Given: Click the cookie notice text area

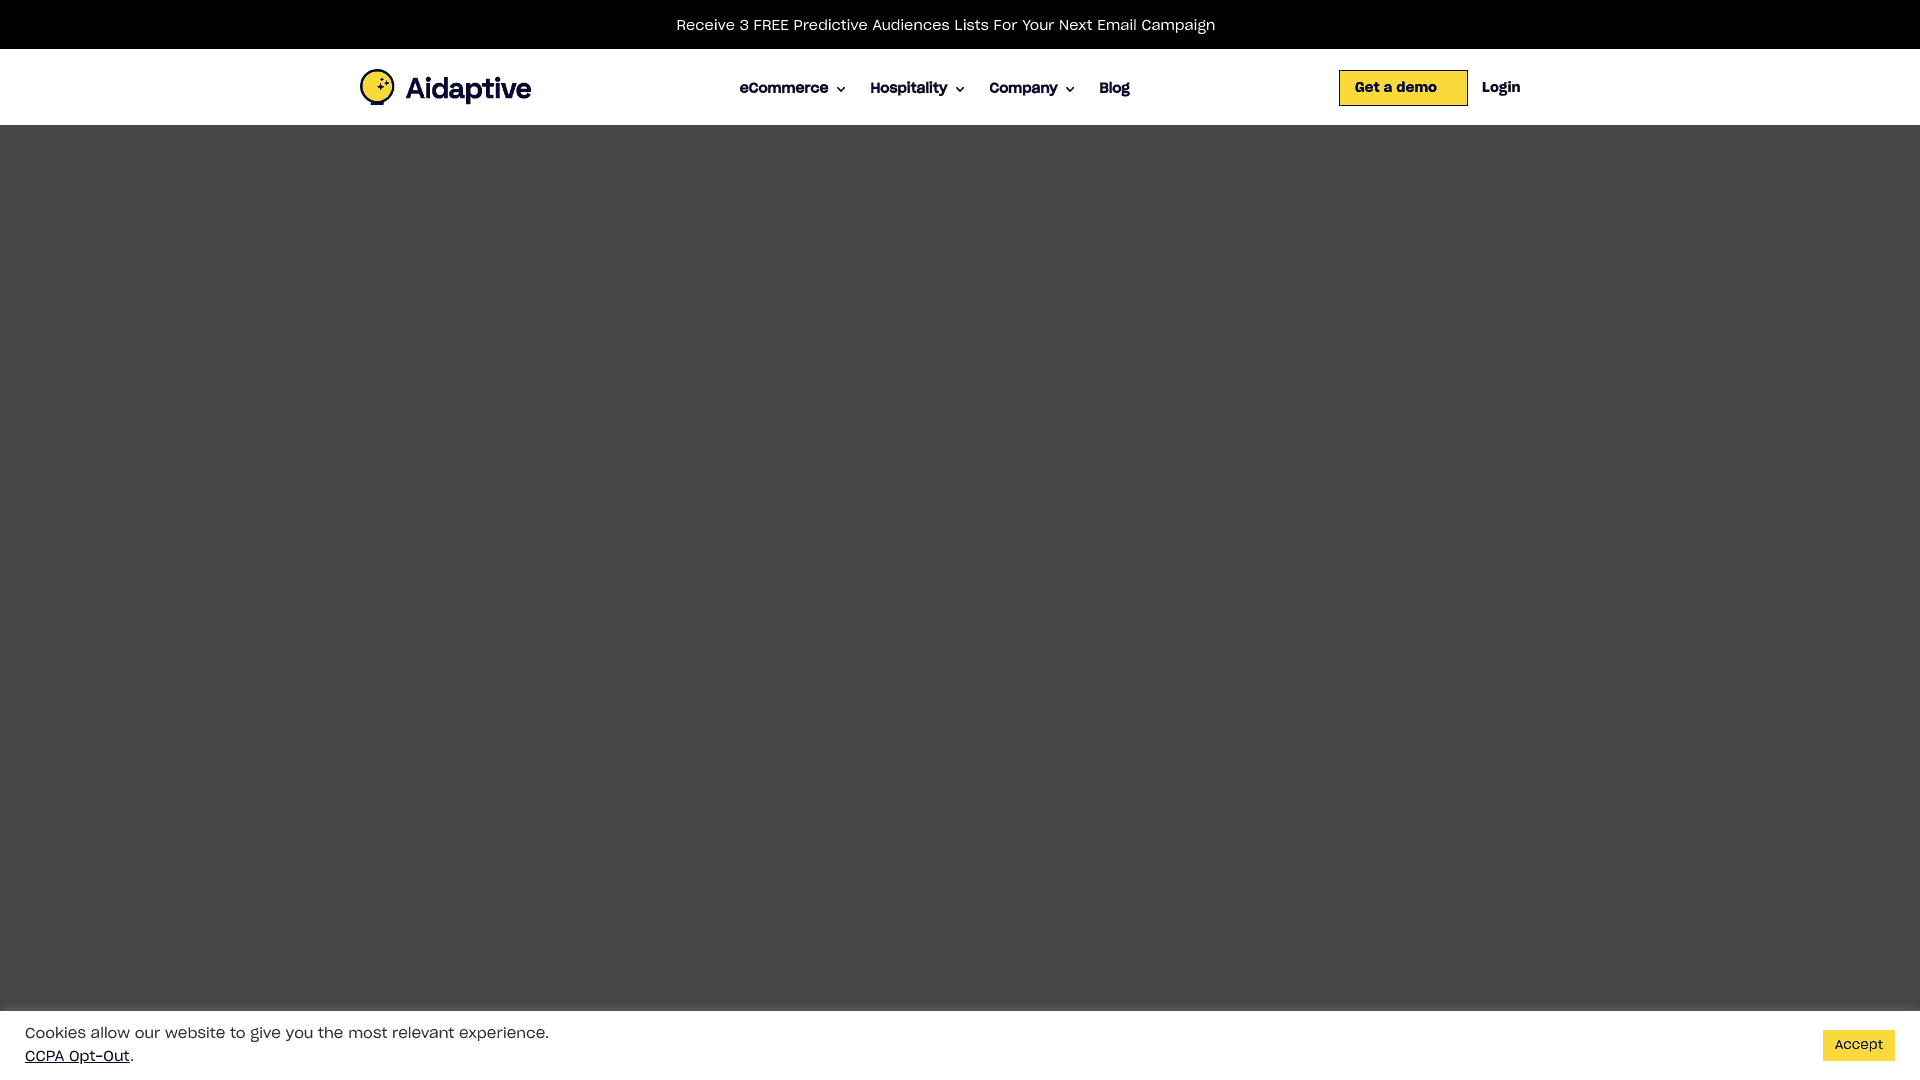Looking at the screenshot, I should pos(287,1033).
